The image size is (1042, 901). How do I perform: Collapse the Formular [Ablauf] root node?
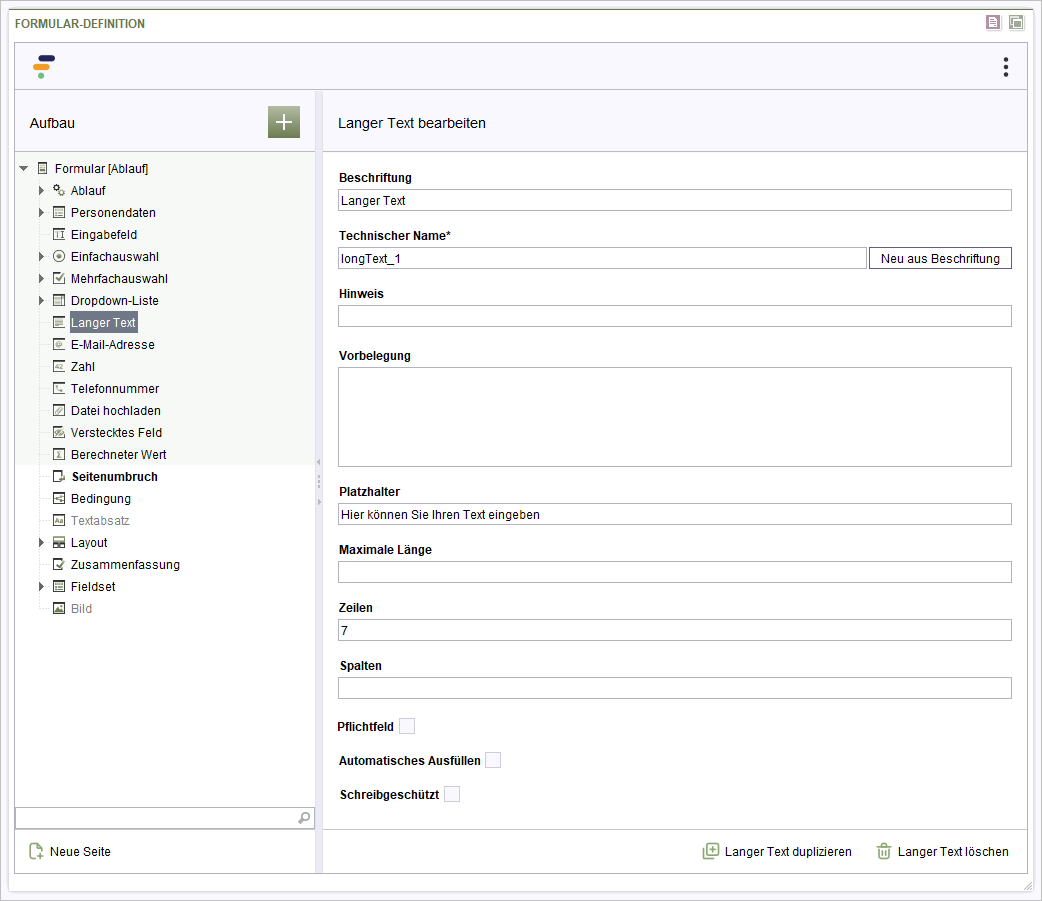pyautogui.click(x=24, y=168)
